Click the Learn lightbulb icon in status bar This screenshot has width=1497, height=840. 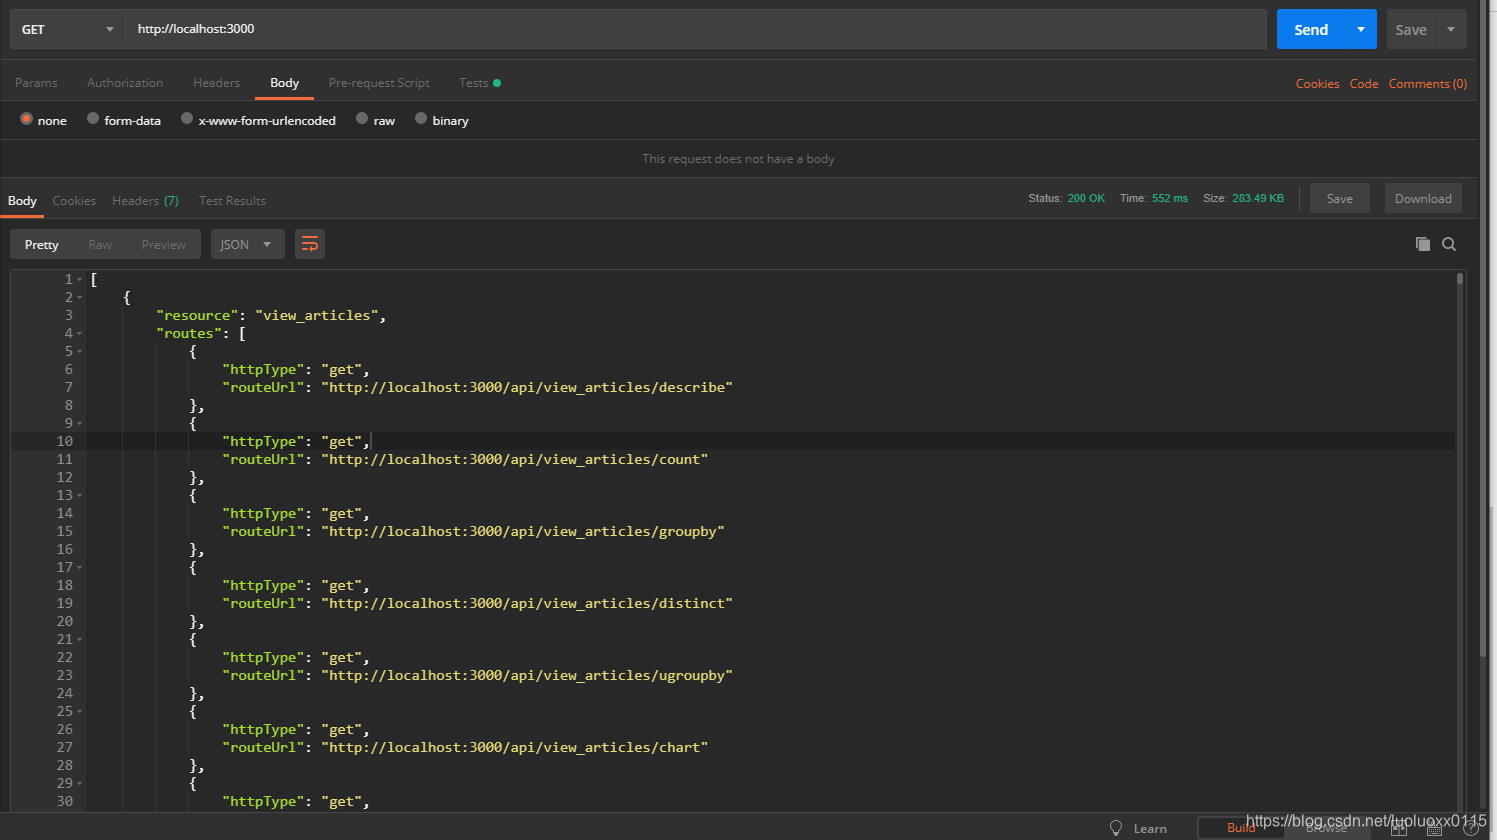[x=1116, y=828]
